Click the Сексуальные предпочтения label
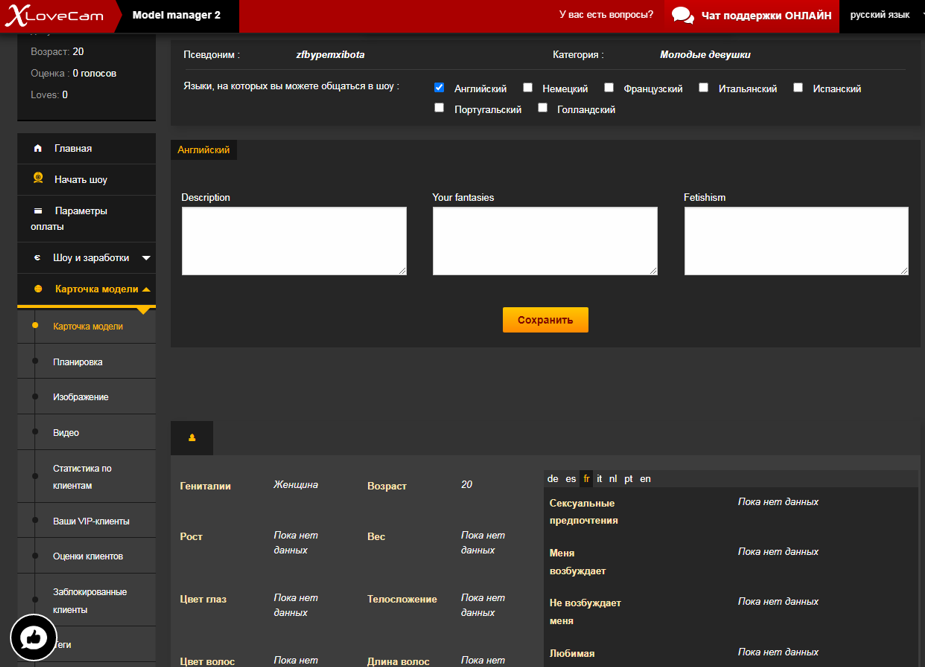Viewport: 925px width, 667px height. 583,512
